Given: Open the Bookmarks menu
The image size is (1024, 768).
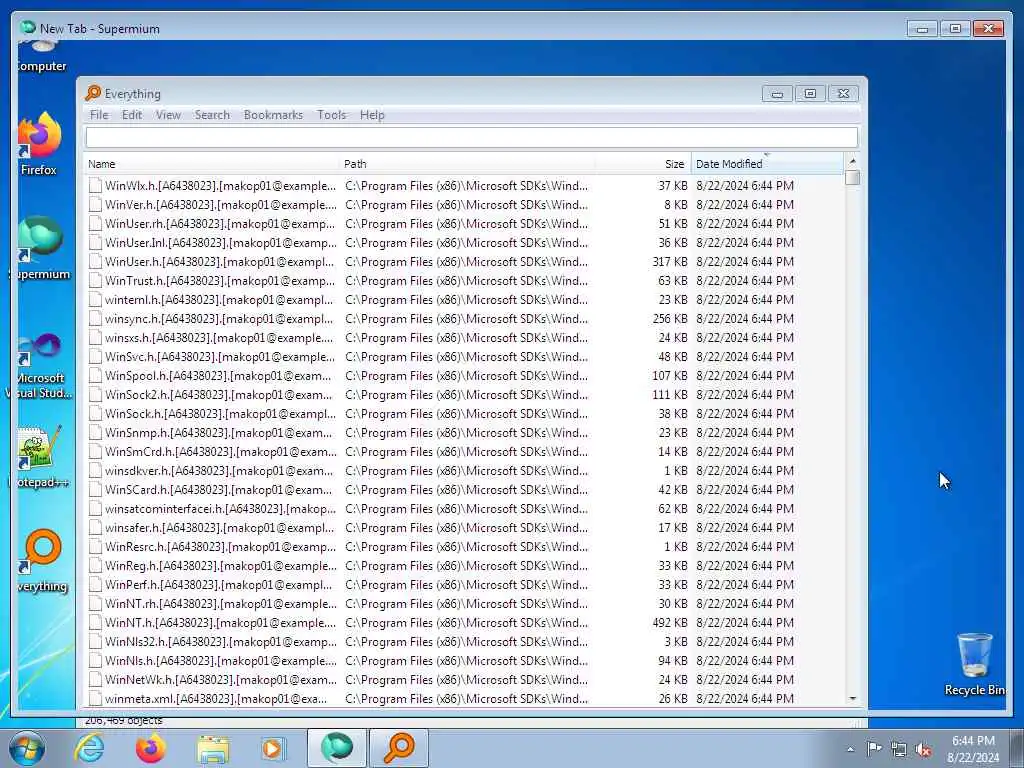Looking at the screenshot, I should 273,115.
